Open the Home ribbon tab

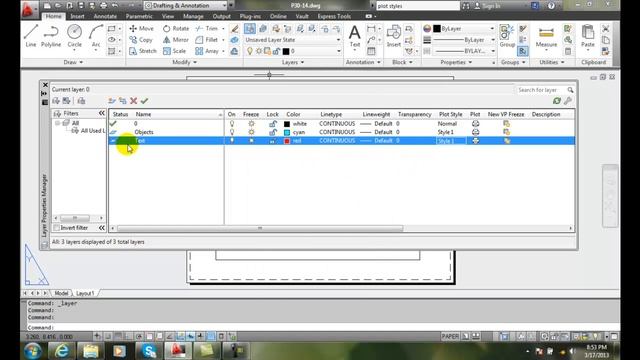tap(53, 16)
